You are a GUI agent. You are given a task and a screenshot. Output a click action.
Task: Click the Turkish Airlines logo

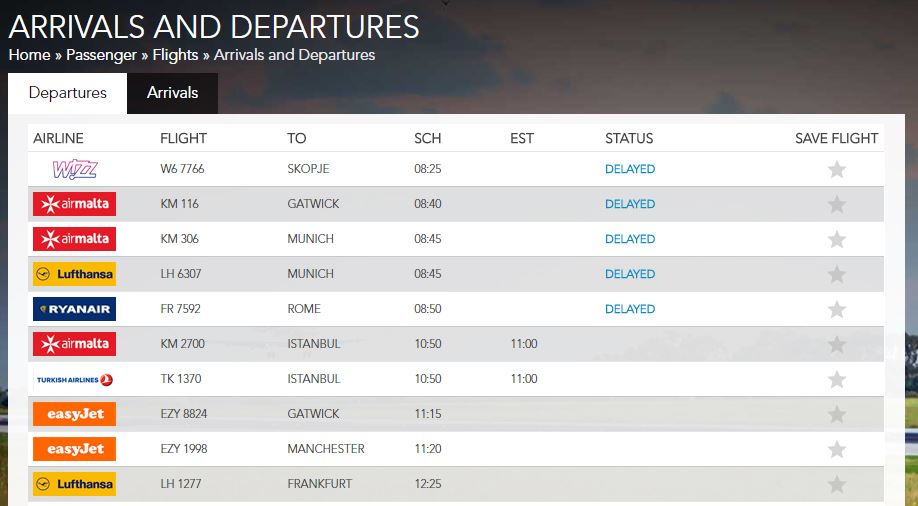74,380
